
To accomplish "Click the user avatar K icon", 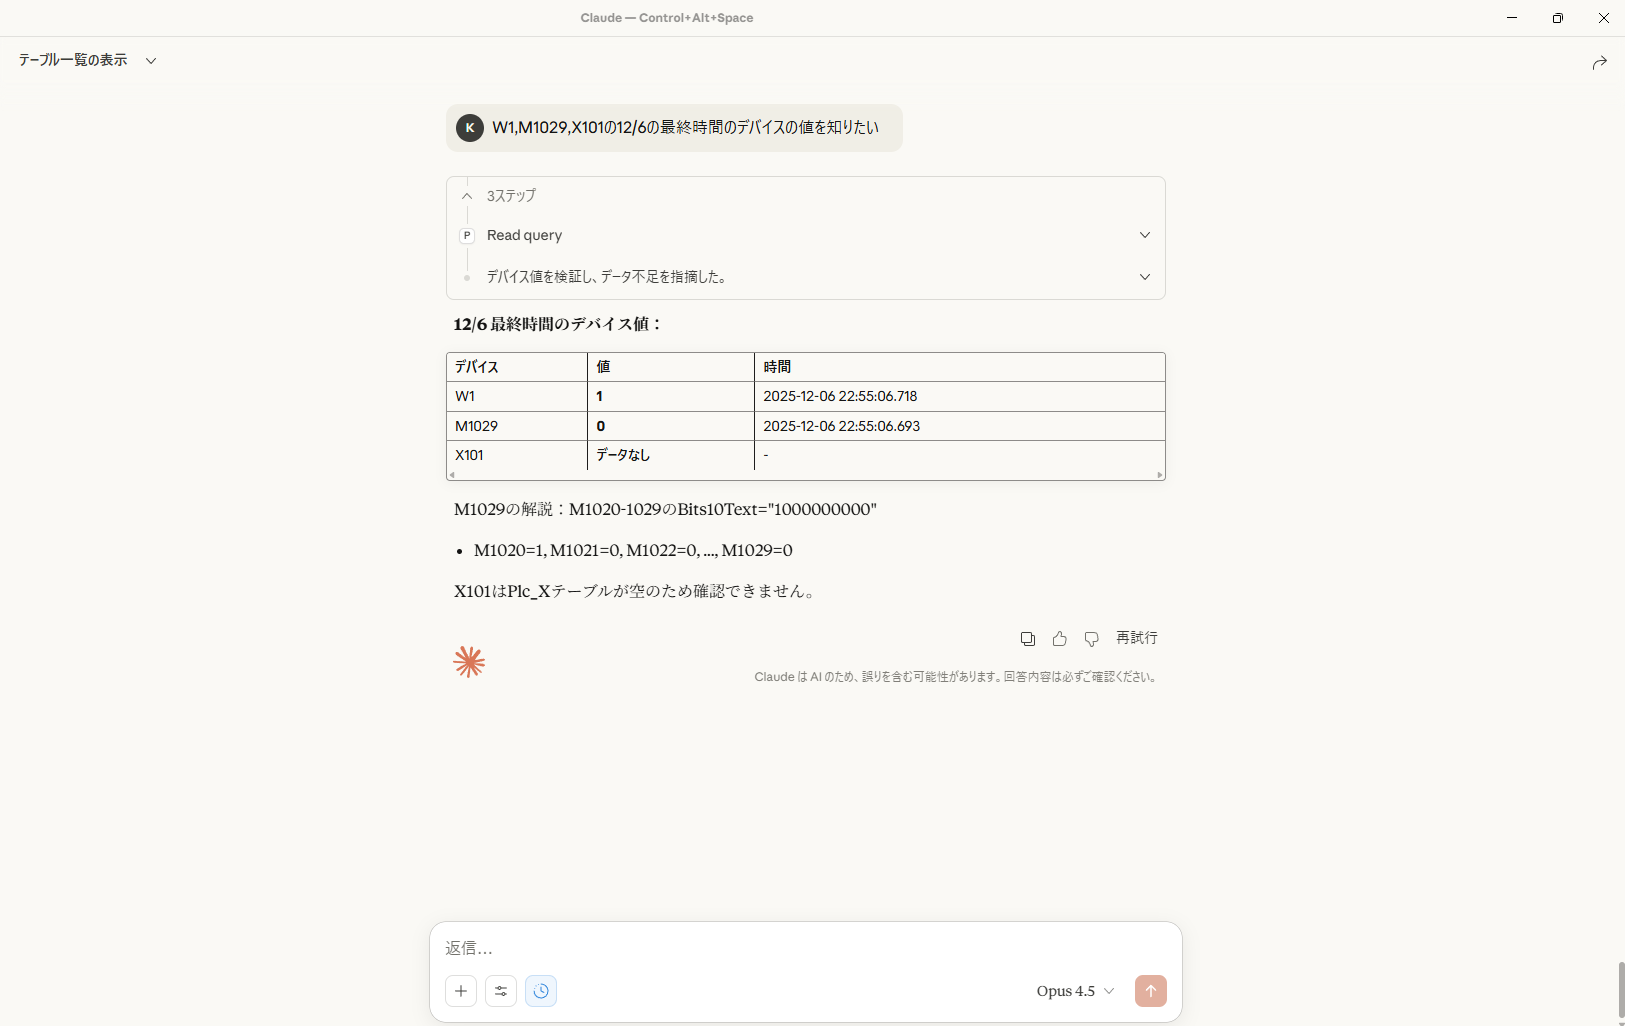I will [x=469, y=128].
